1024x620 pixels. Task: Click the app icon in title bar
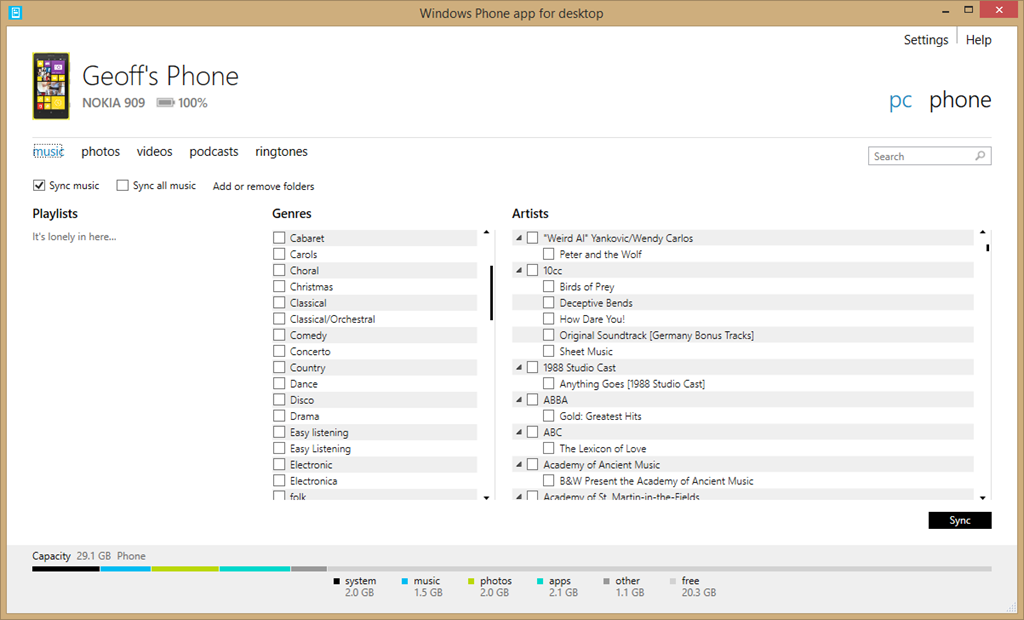point(14,13)
